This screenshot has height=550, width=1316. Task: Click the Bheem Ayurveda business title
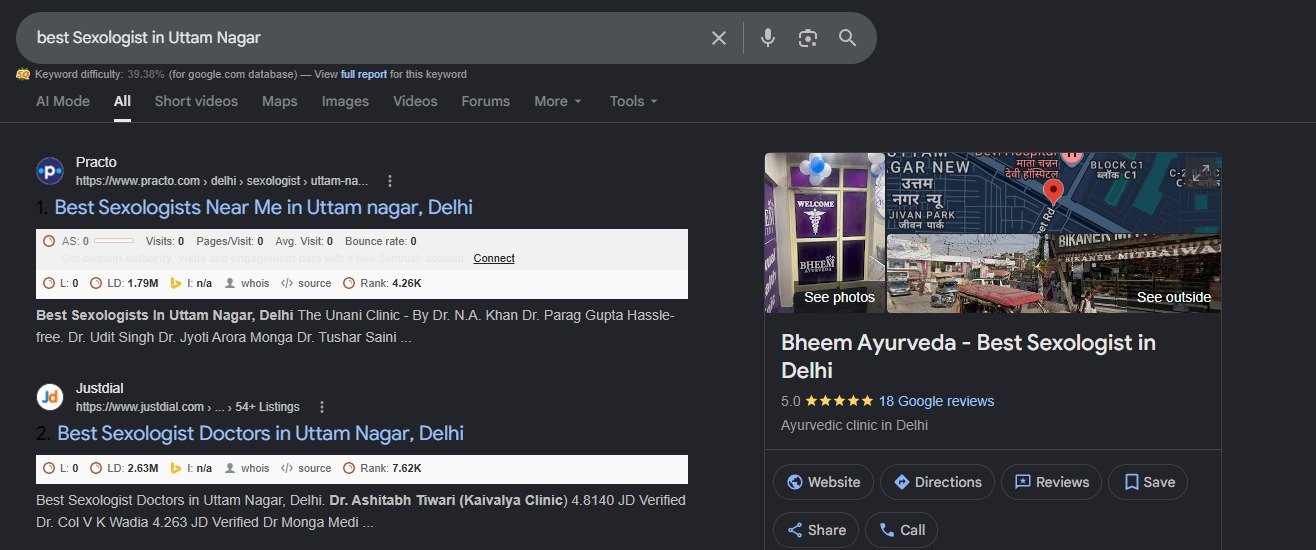(968, 356)
